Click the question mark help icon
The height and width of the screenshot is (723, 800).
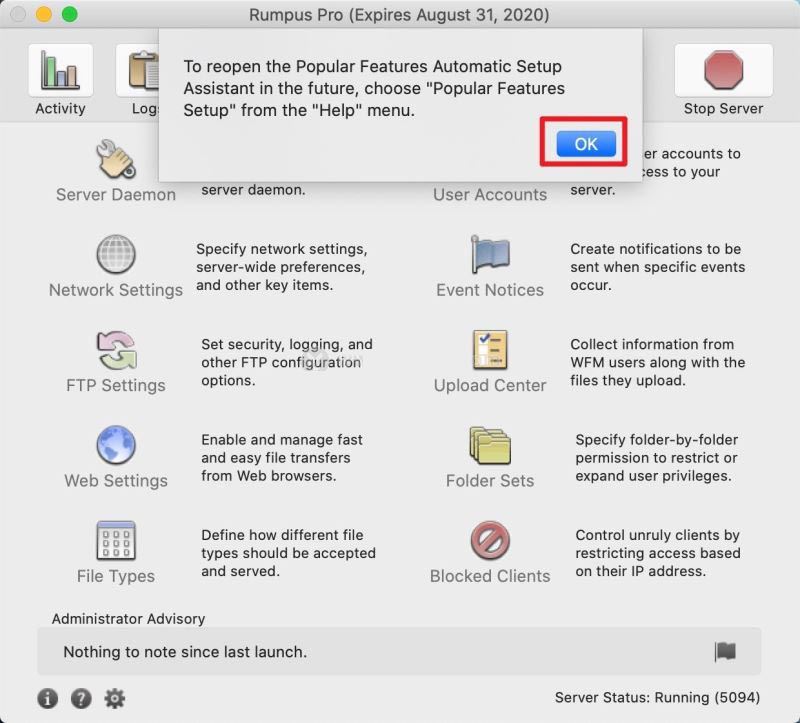(81, 698)
